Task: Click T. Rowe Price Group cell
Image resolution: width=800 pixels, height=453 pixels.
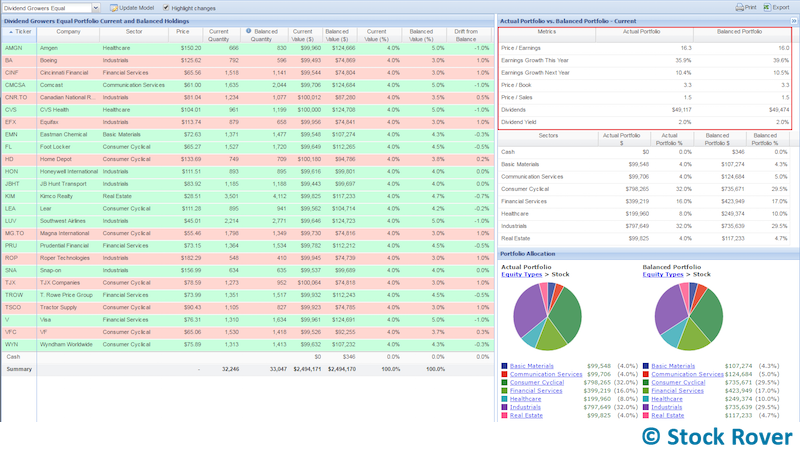Action: click(68, 295)
